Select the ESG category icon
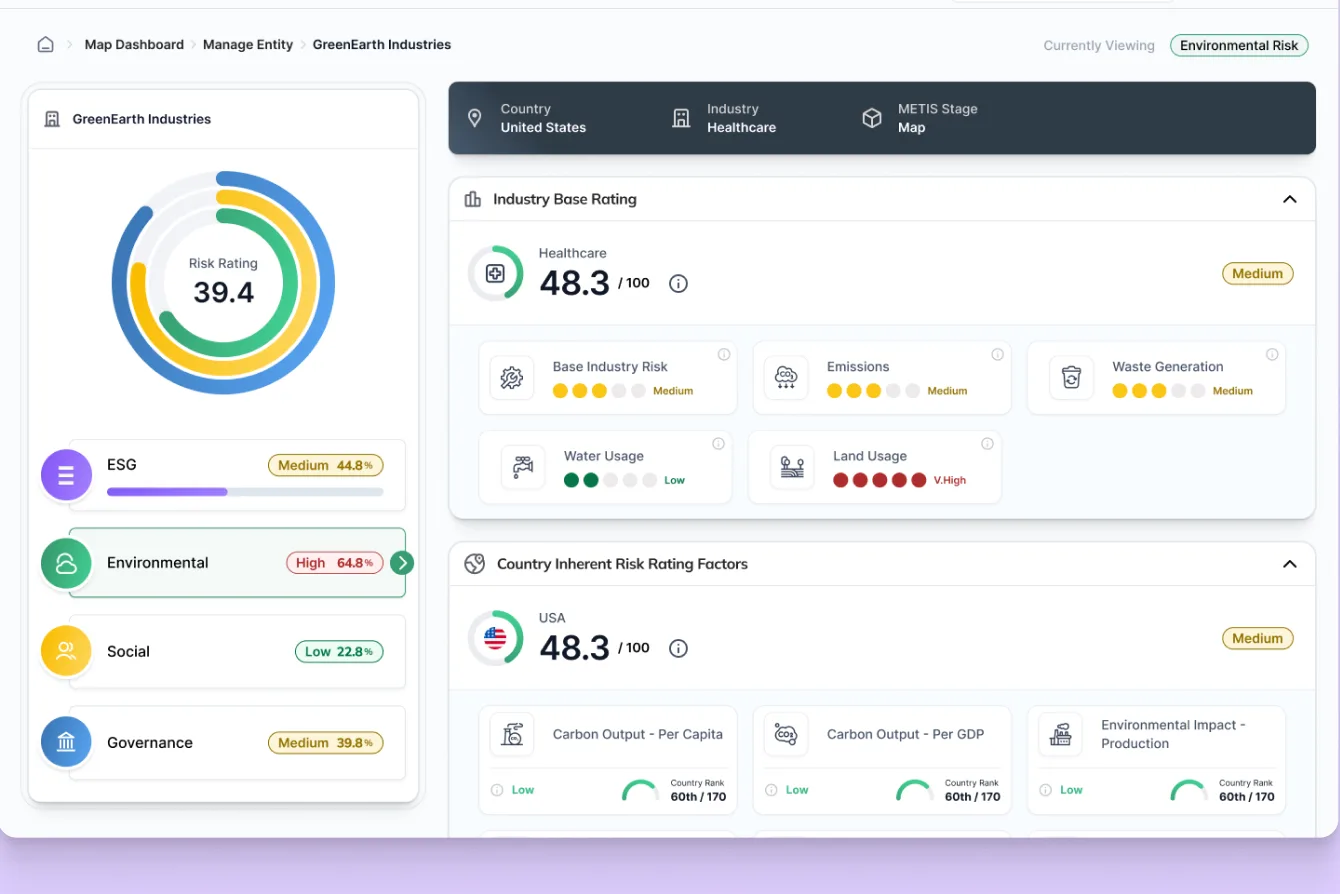 pos(66,475)
